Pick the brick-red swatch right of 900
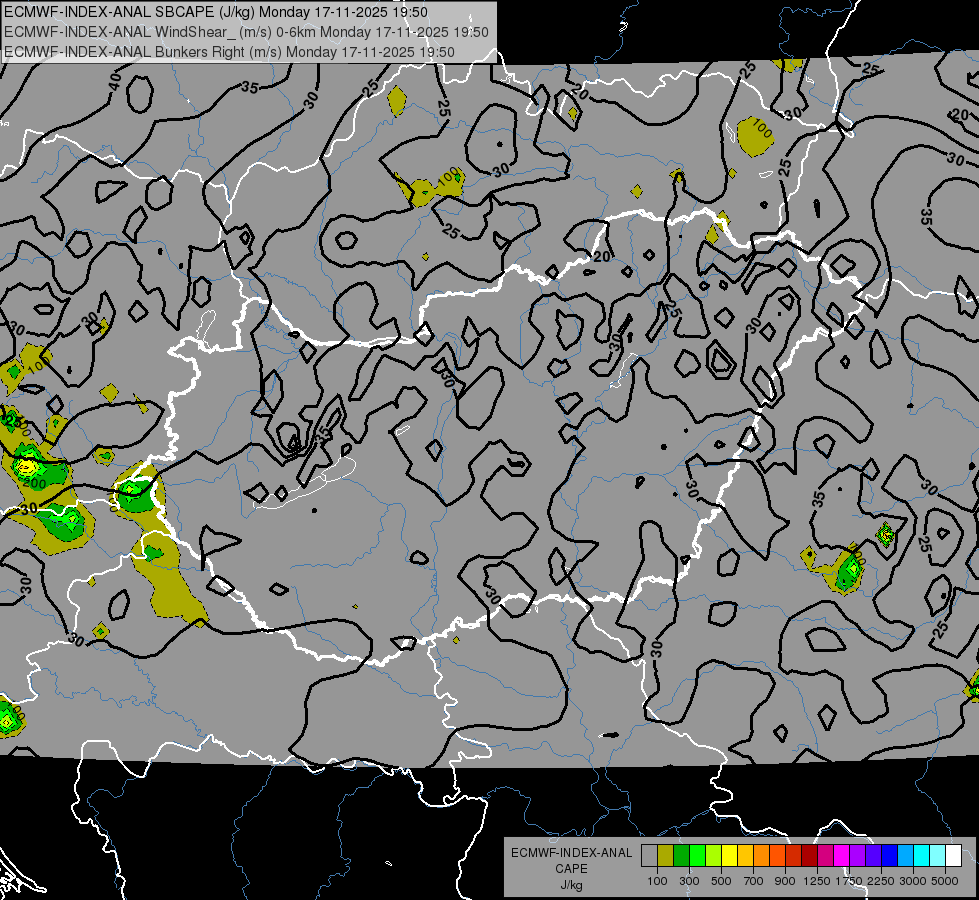Viewport: 979px width, 900px height. point(794,856)
